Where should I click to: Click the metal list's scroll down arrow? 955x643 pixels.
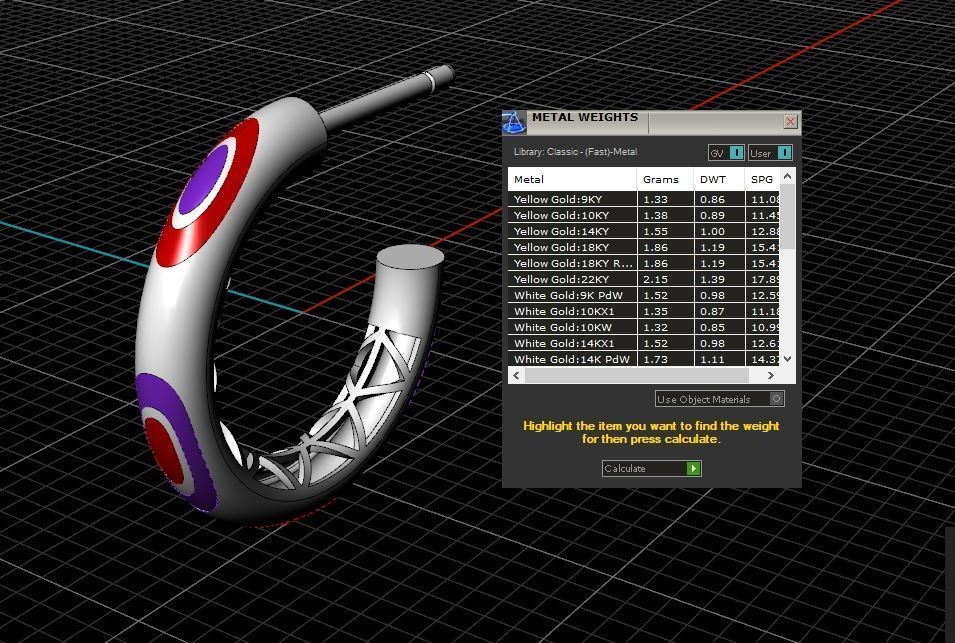[788, 359]
